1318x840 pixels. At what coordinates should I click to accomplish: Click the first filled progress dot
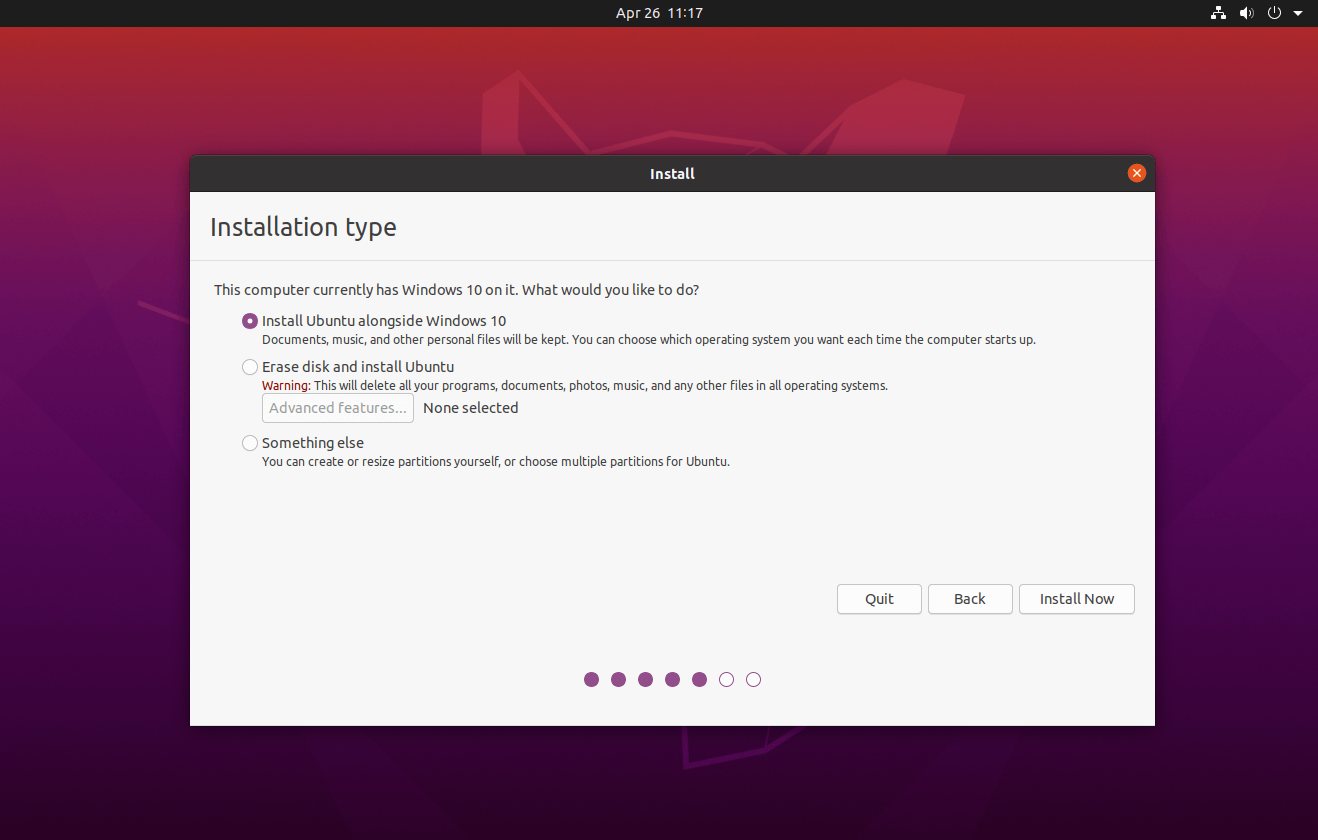[591, 679]
